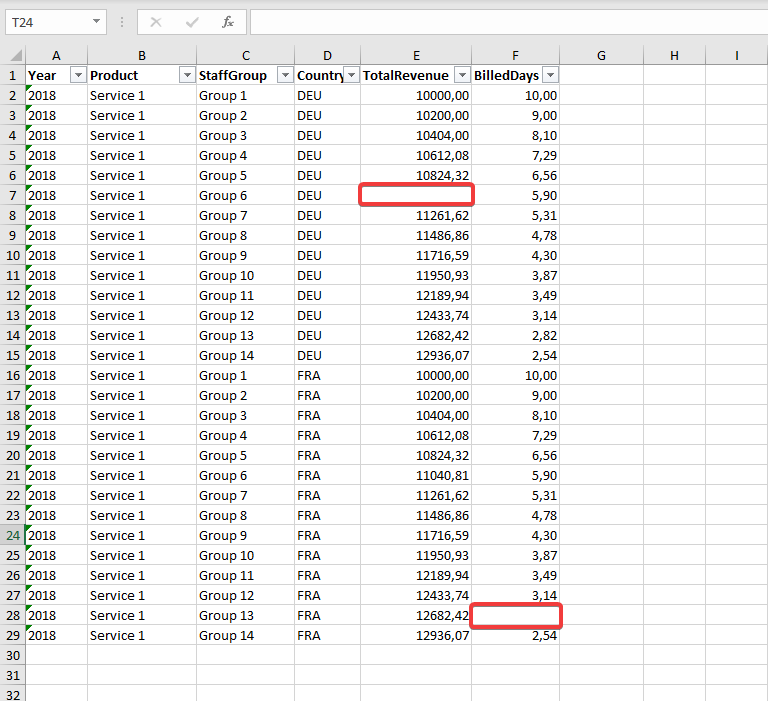This screenshot has height=701, width=768.
Task: Click the Enter checkmark icon in formula bar
Action: pos(192,22)
